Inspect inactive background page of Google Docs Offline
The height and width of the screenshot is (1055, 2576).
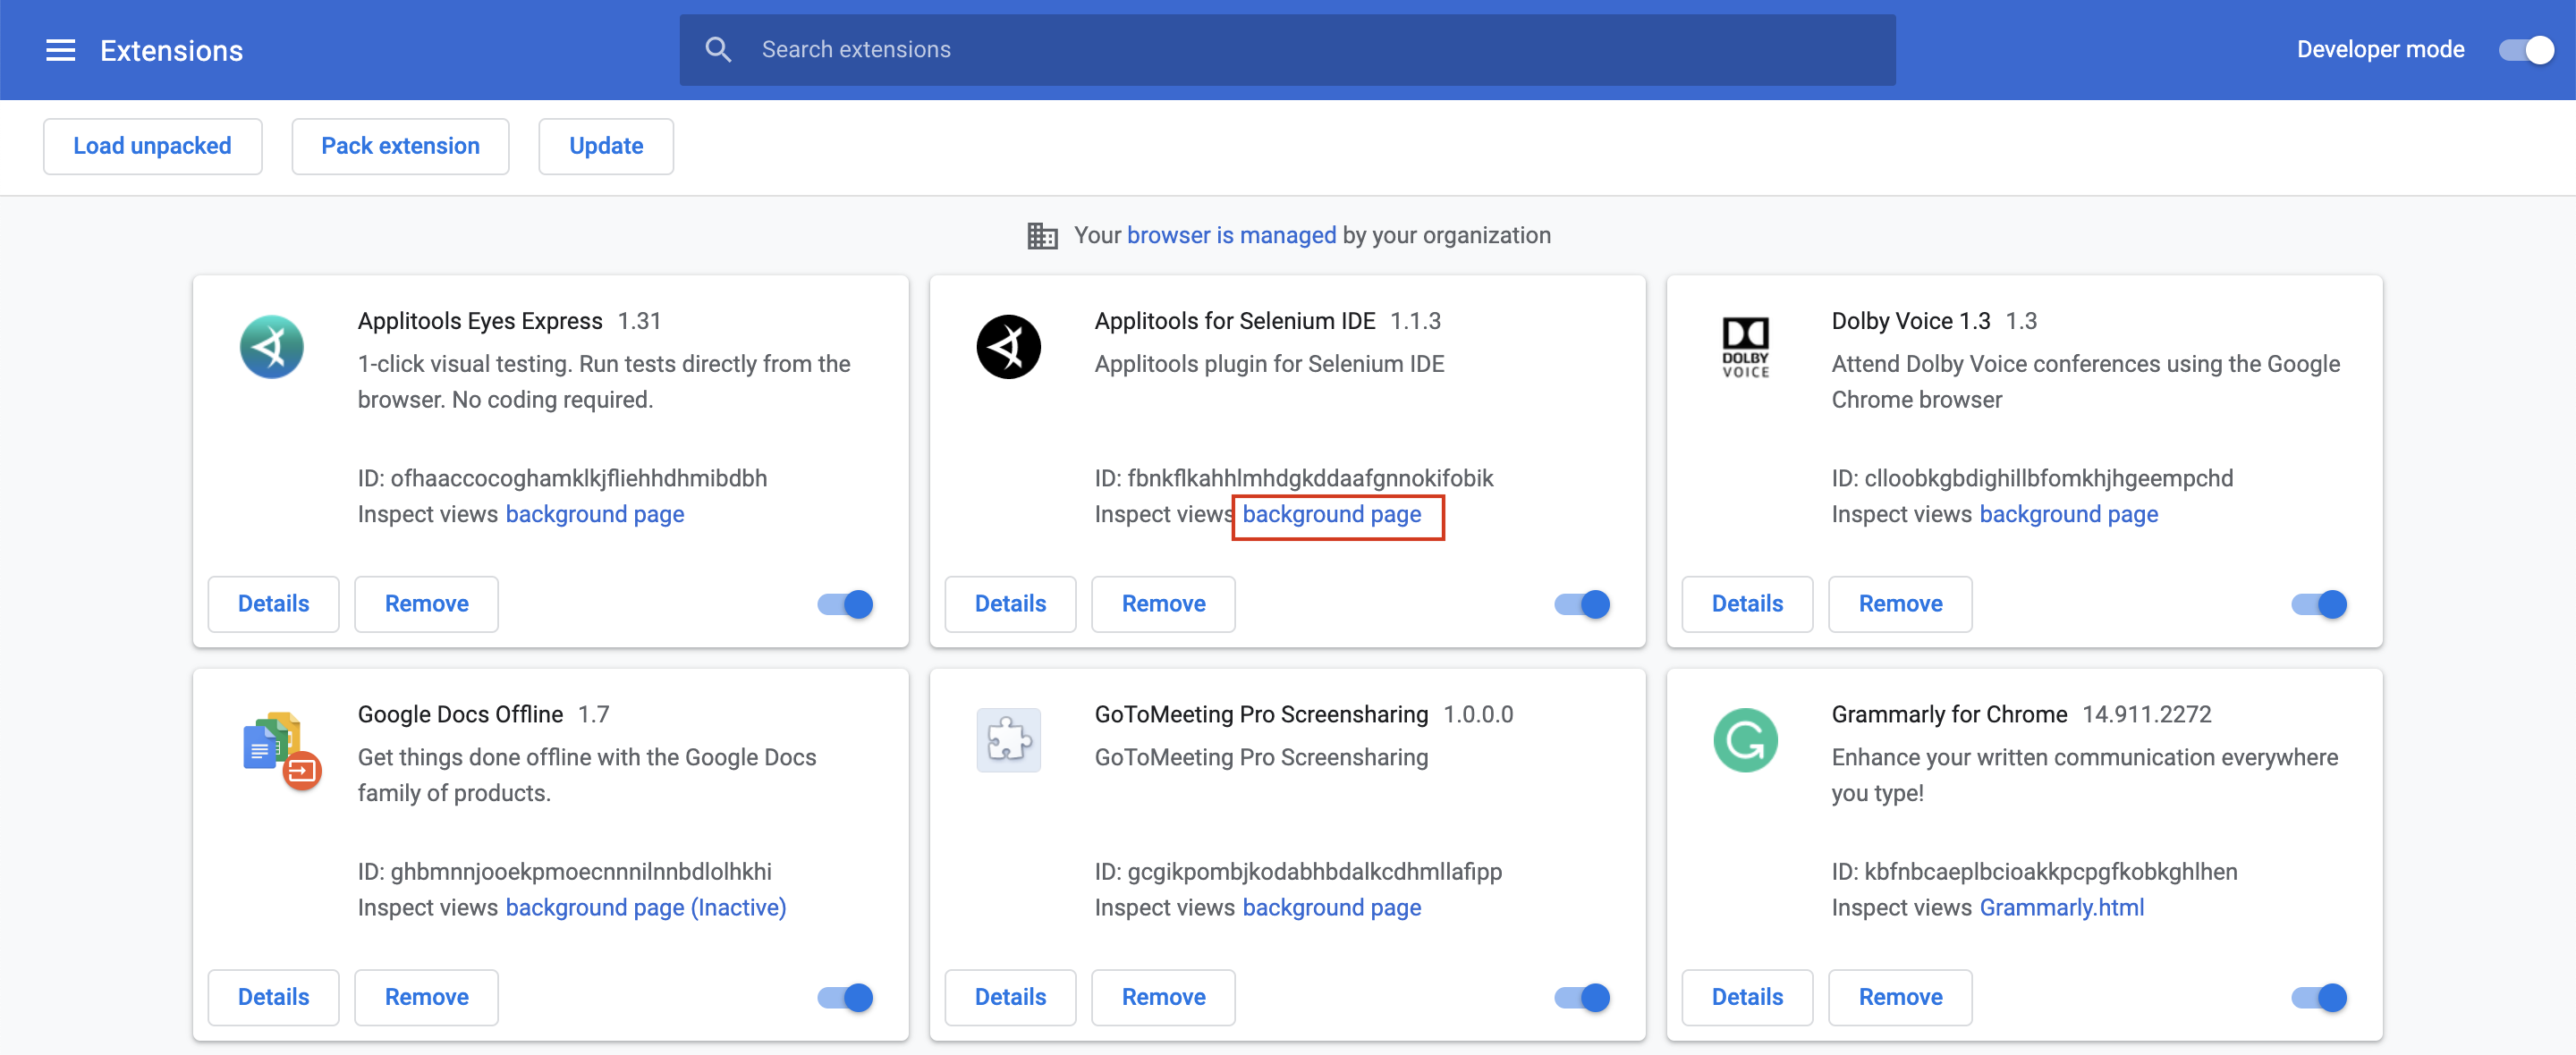(x=646, y=908)
